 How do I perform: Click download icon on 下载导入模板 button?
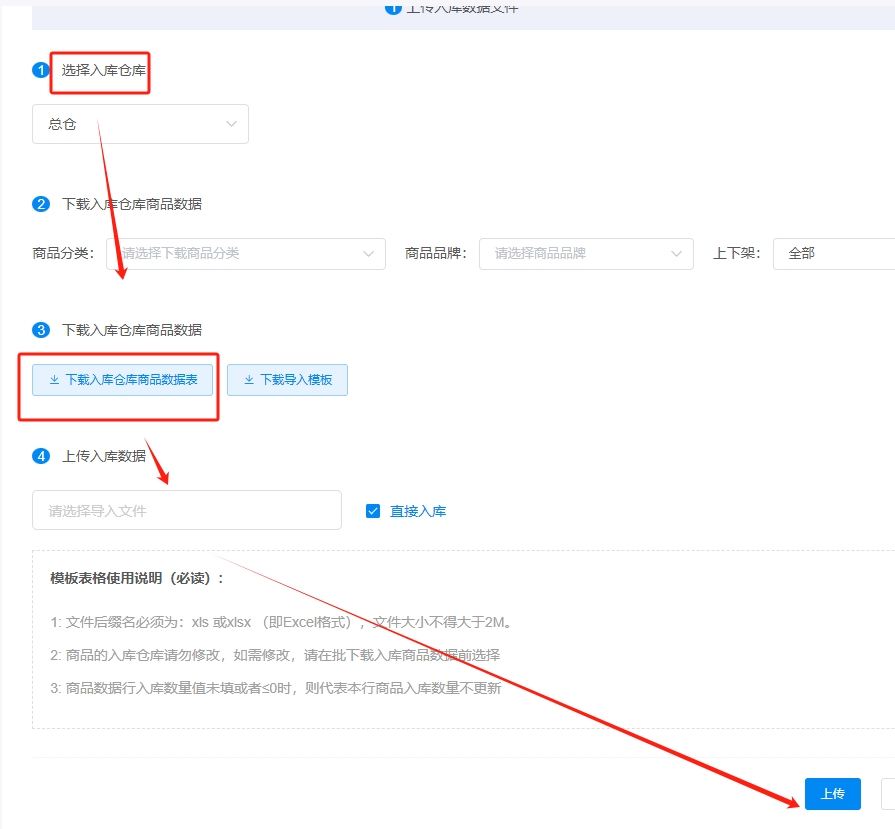tap(249, 380)
